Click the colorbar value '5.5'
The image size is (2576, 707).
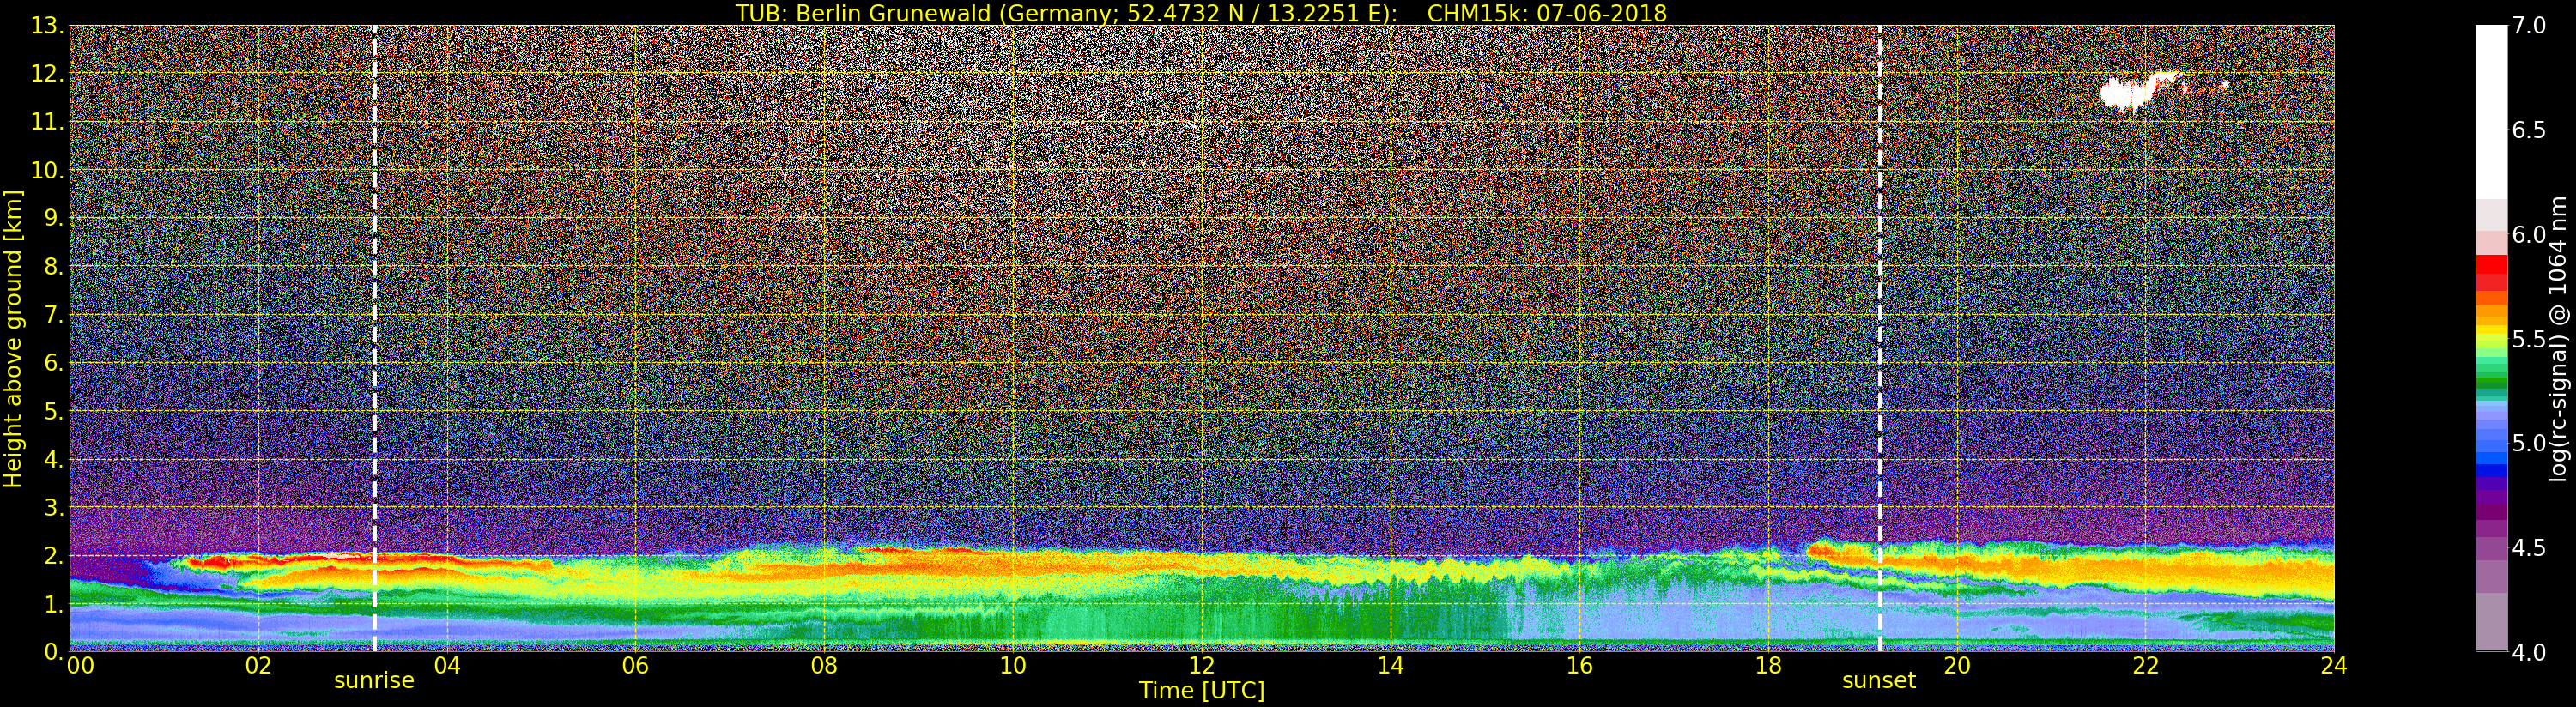point(2529,339)
